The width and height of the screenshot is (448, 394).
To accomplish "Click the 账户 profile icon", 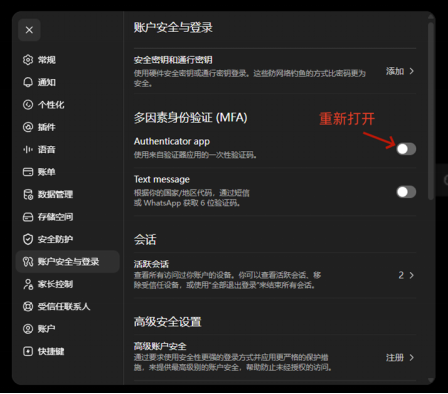I will [x=28, y=329].
